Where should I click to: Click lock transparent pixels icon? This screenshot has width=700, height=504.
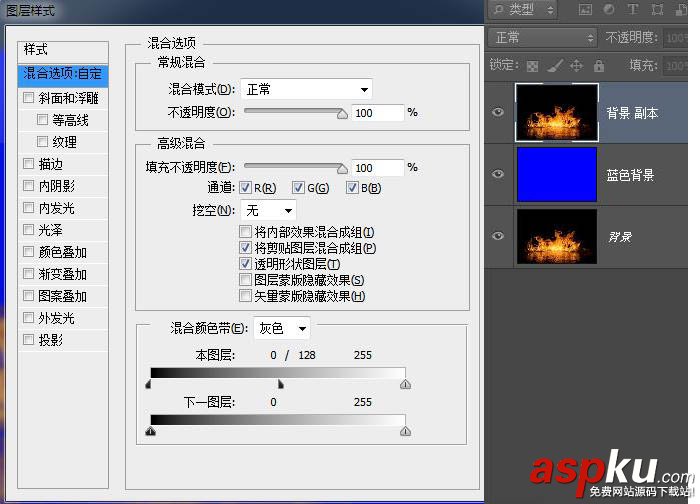[532, 66]
